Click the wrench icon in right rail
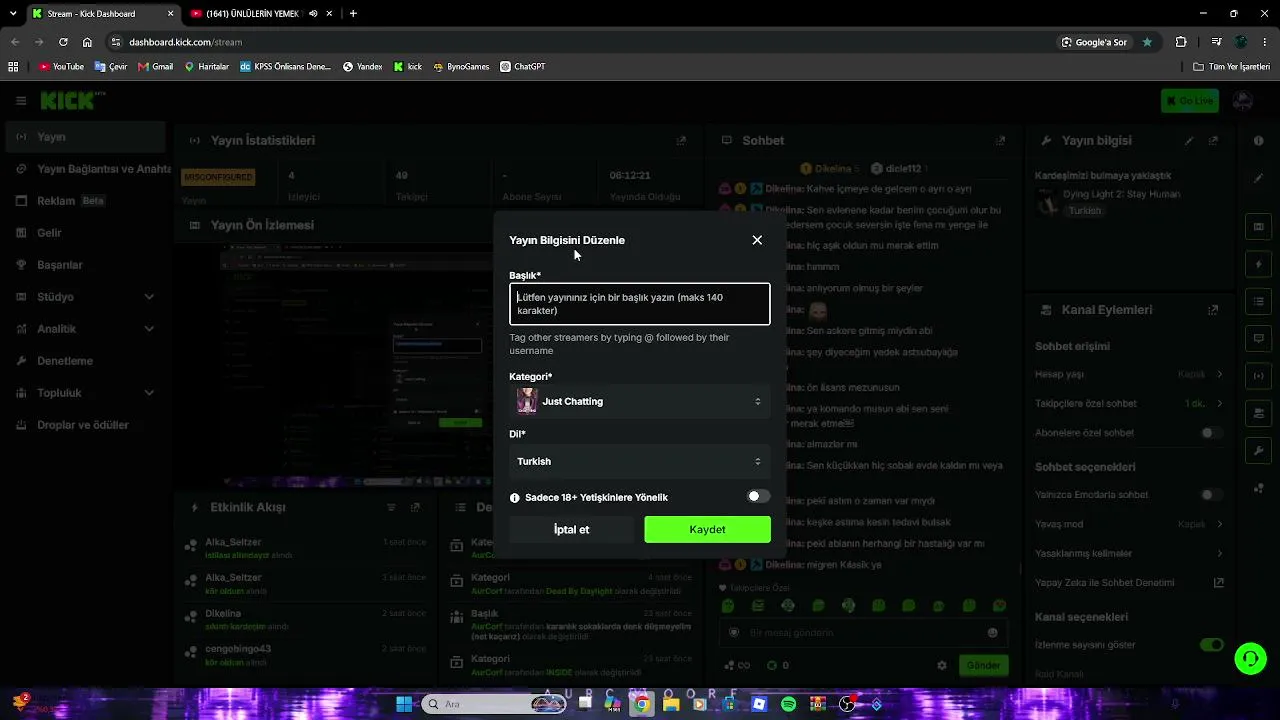The width and height of the screenshot is (1280, 720). (1258, 451)
